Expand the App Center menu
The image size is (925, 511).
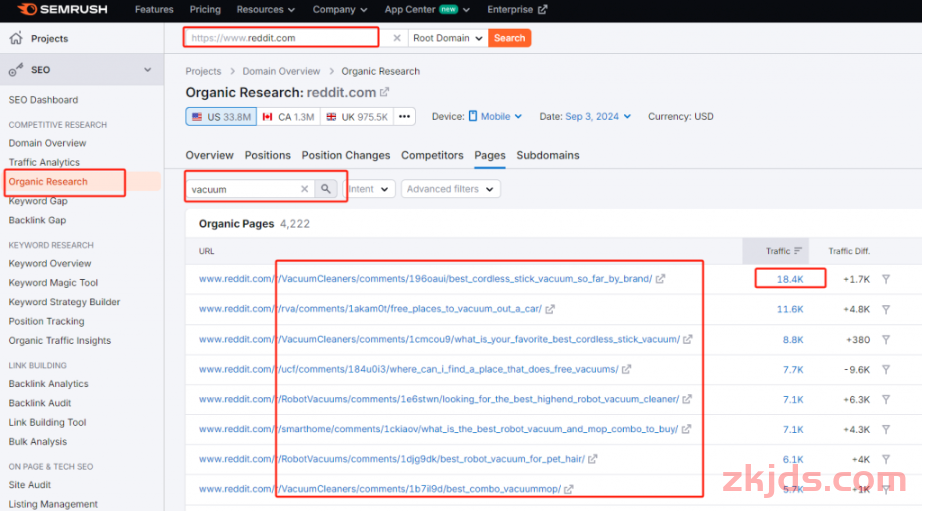click(x=427, y=9)
